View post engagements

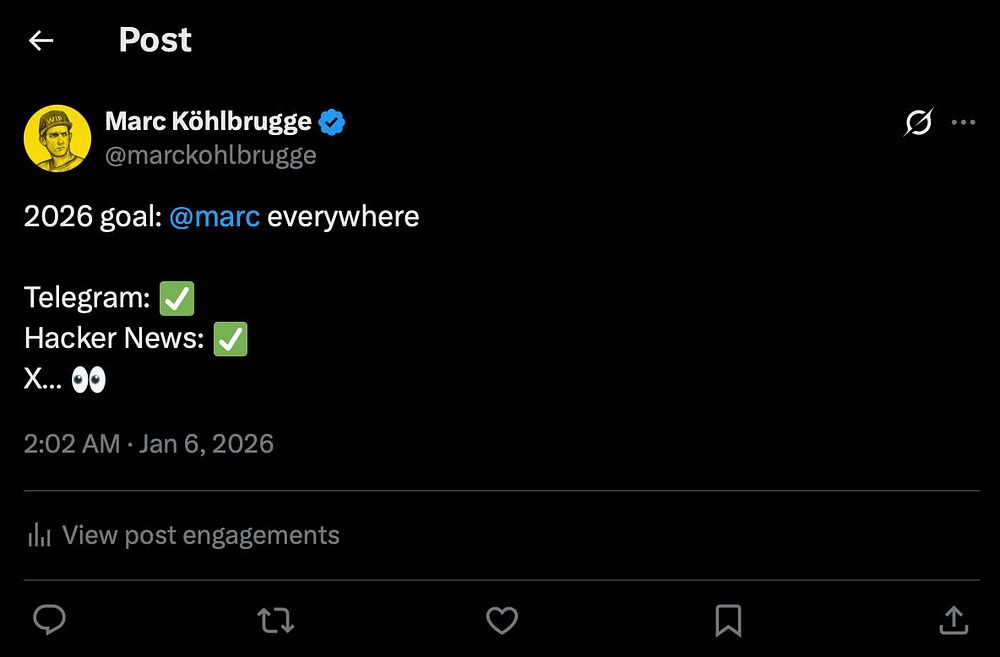[x=200, y=535]
